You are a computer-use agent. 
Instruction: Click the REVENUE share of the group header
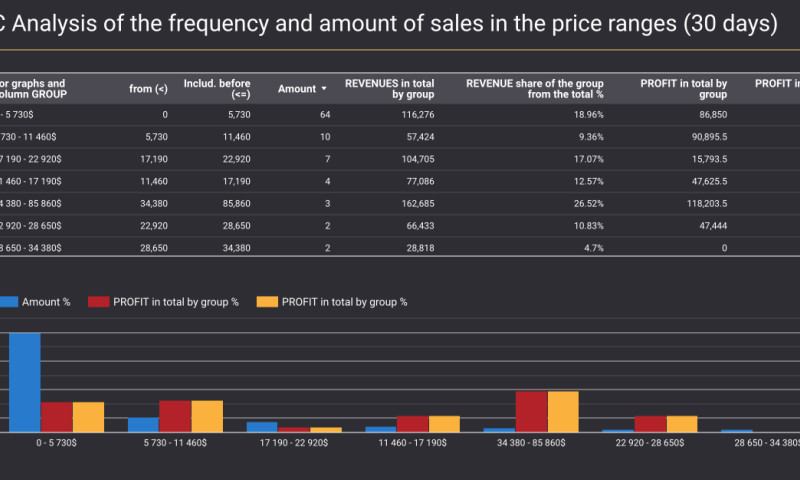click(x=535, y=89)
